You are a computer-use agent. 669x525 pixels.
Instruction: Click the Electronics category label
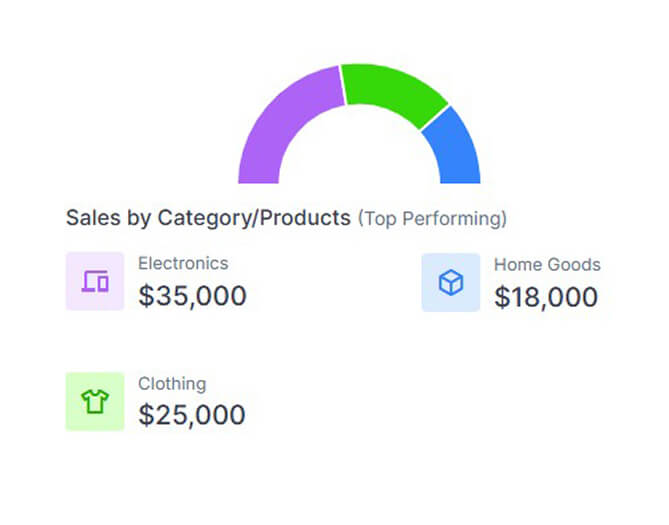(183, 264)
